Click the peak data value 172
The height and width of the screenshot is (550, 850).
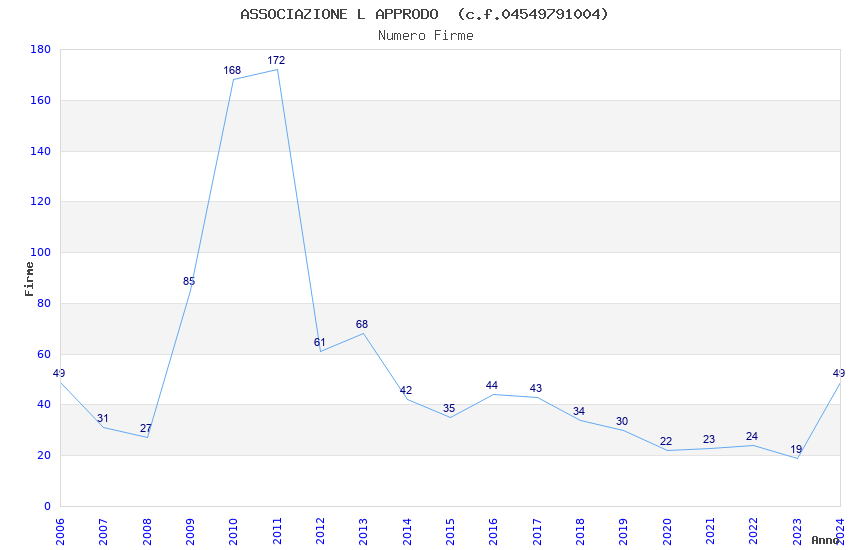pos(276,60)
